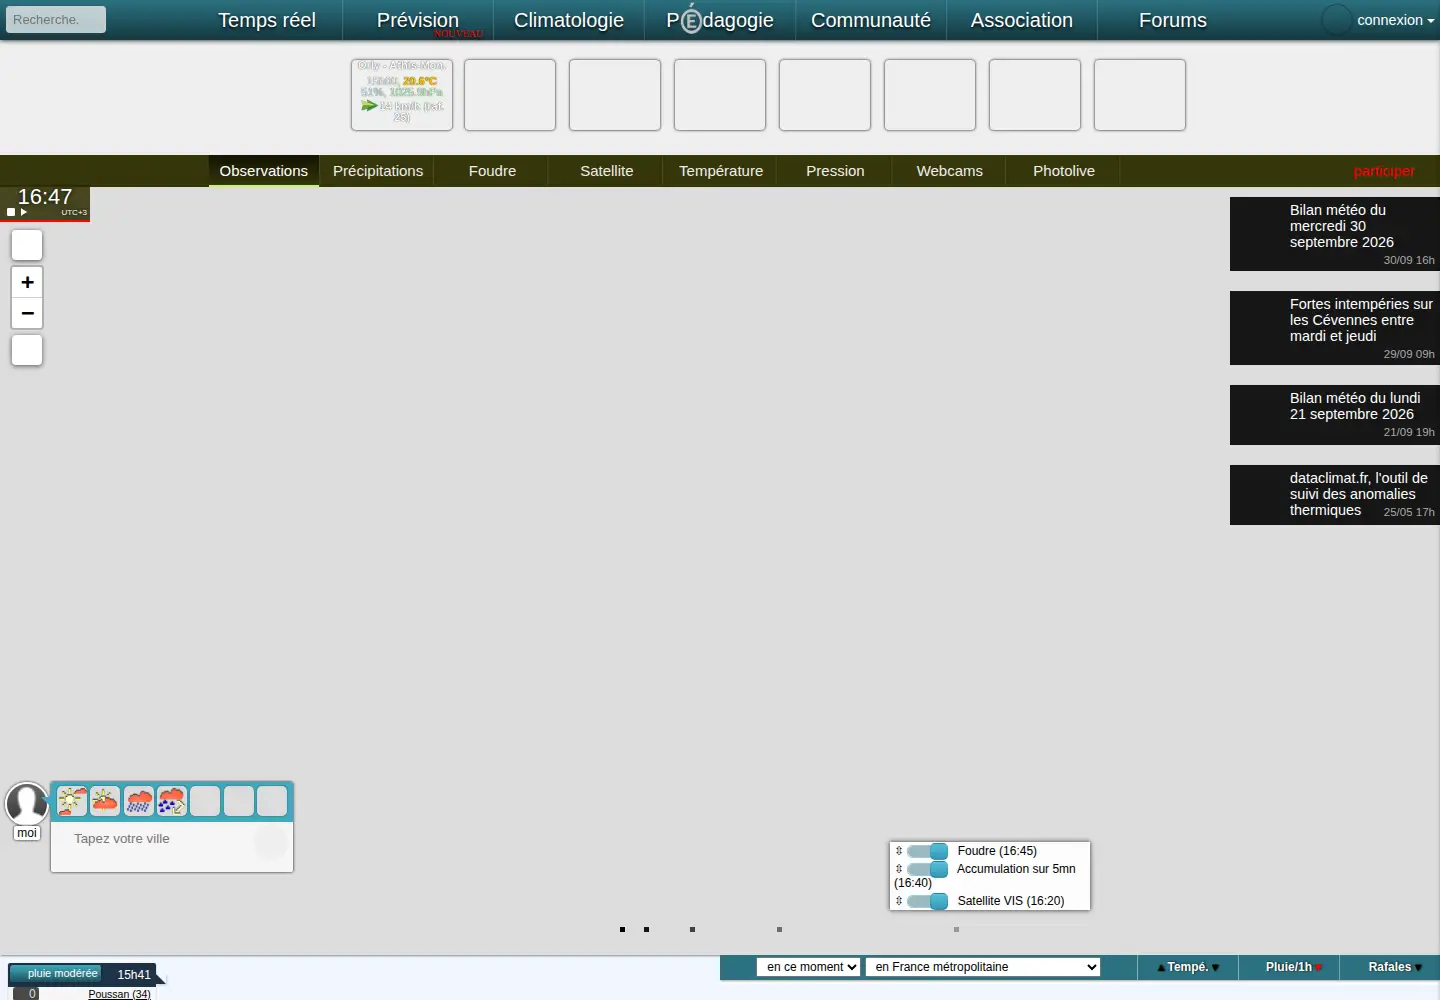Open the Poussan (34) station link
The width and height of the screenshot is (1440, 1000).
[119, 994]
